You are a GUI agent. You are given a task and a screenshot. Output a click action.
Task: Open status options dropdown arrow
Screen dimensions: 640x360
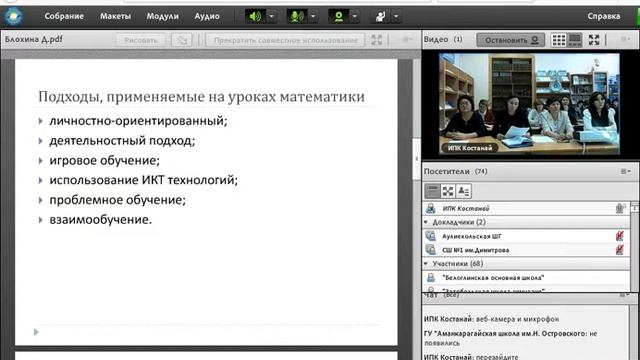click(396, 16)
